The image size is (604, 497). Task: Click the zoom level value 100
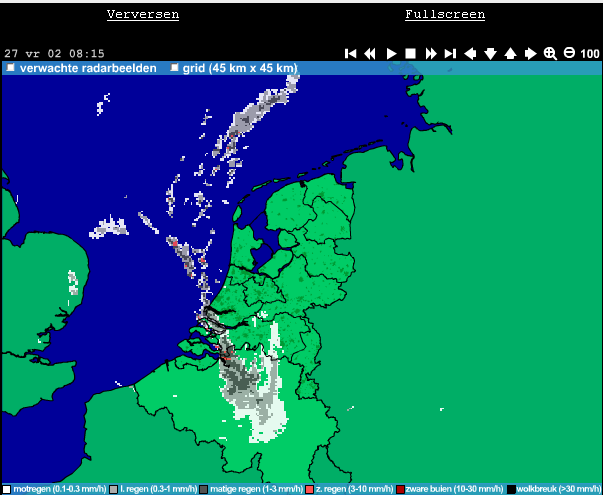click(x=590, y=54)
